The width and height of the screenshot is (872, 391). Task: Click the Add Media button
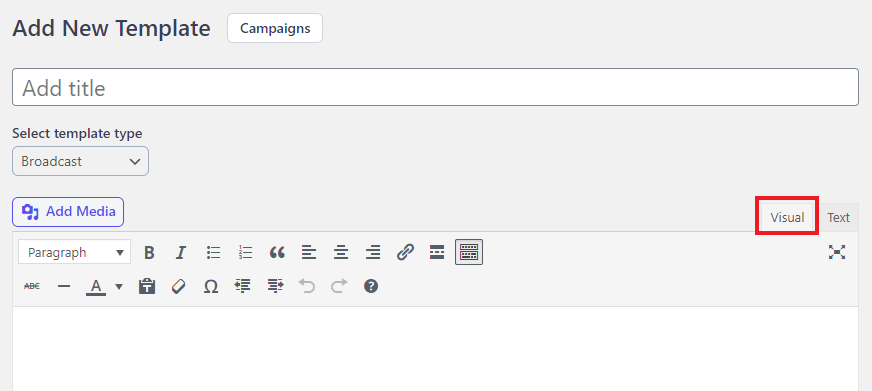tap(68, 212)
